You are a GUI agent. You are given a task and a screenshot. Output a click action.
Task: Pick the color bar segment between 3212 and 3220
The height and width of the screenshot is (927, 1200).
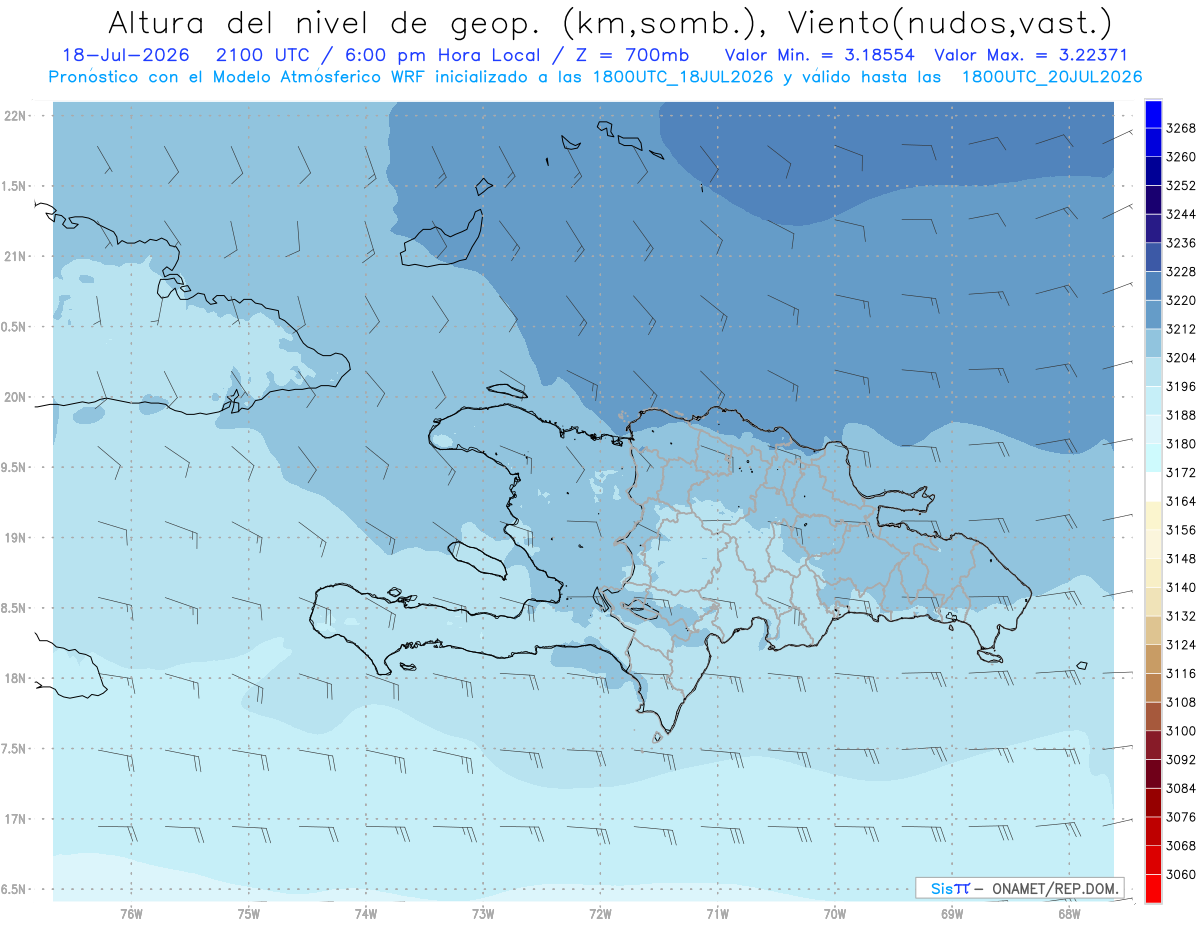1152,315
